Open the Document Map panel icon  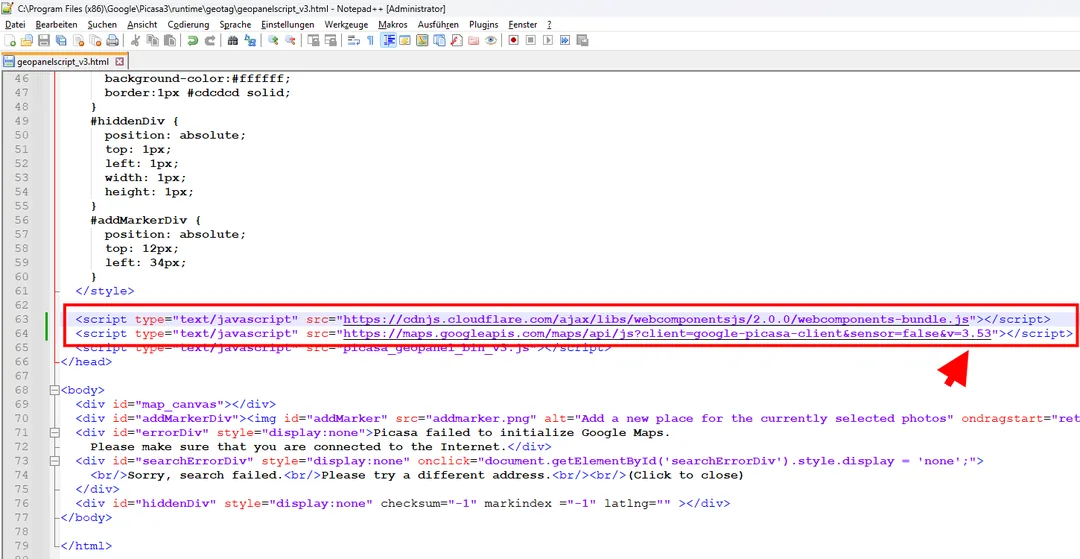click(x=422, y=41)
